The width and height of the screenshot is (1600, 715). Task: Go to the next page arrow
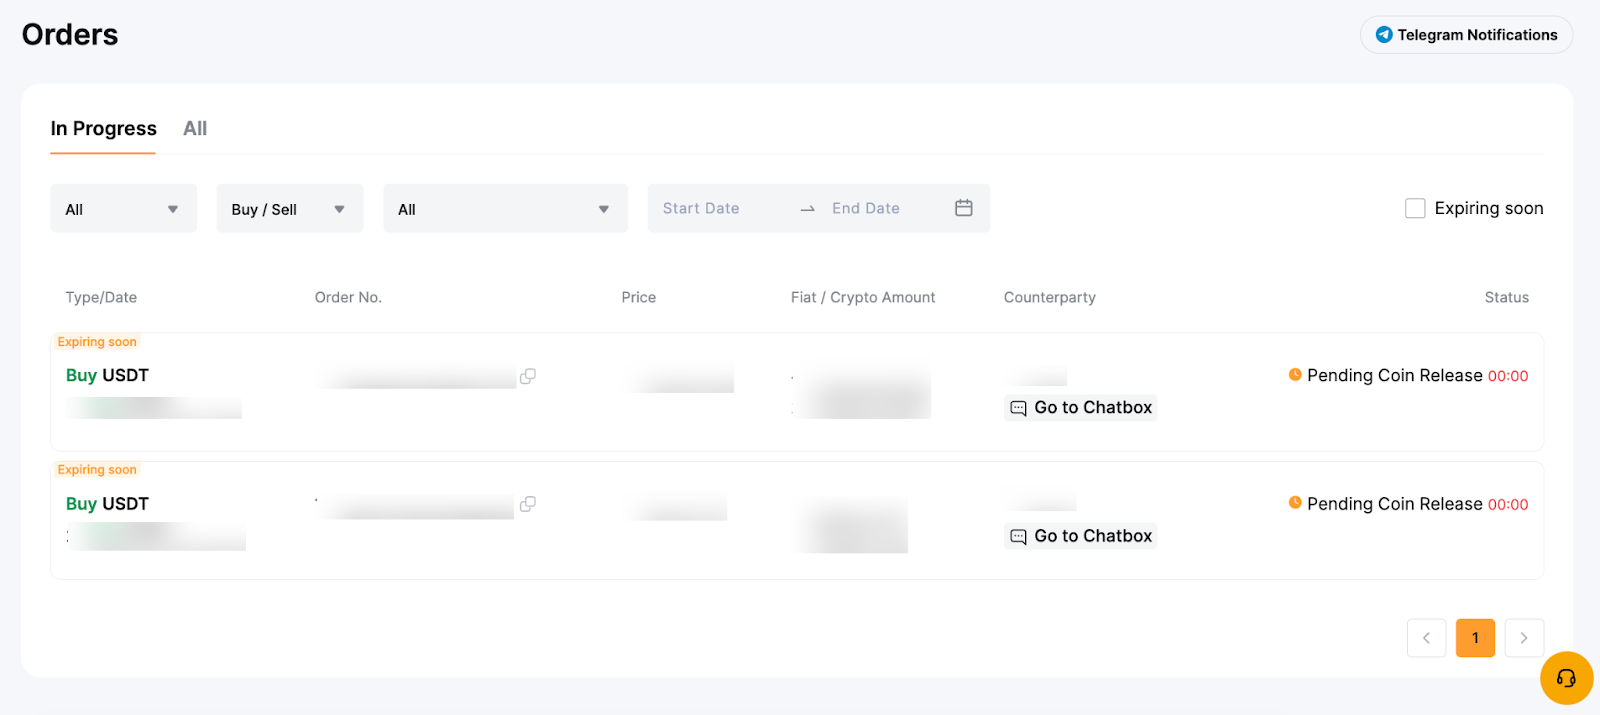pos(1523,638)
